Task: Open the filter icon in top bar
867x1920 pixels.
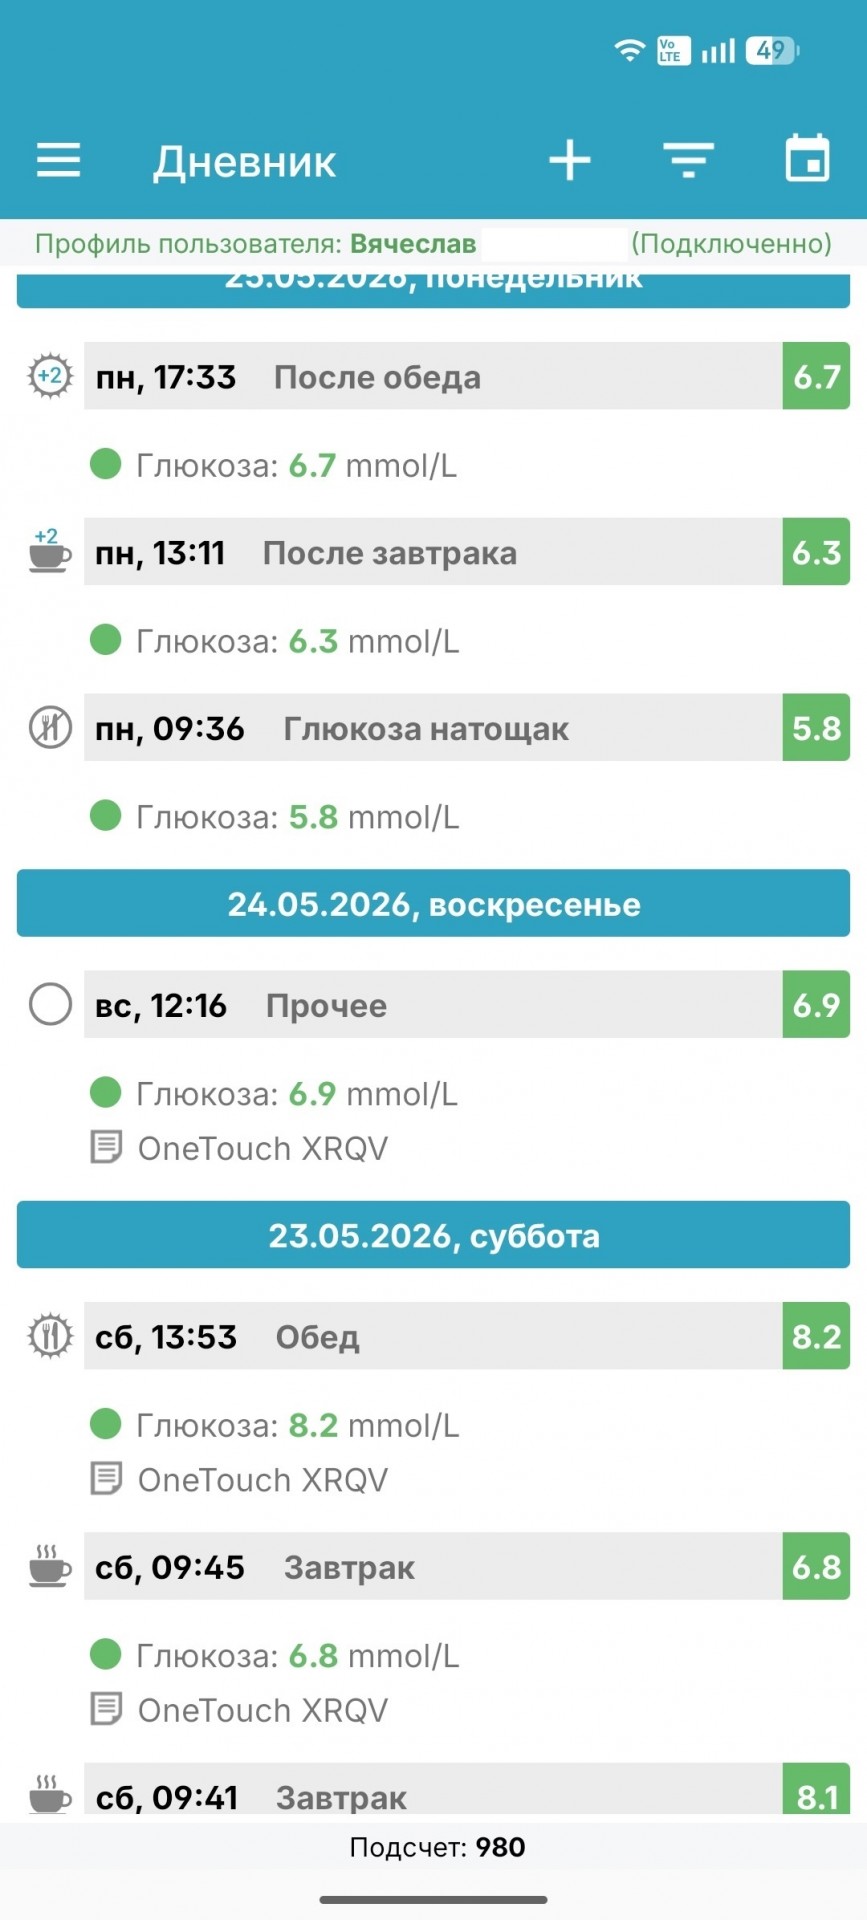Action: click(688, 160)
